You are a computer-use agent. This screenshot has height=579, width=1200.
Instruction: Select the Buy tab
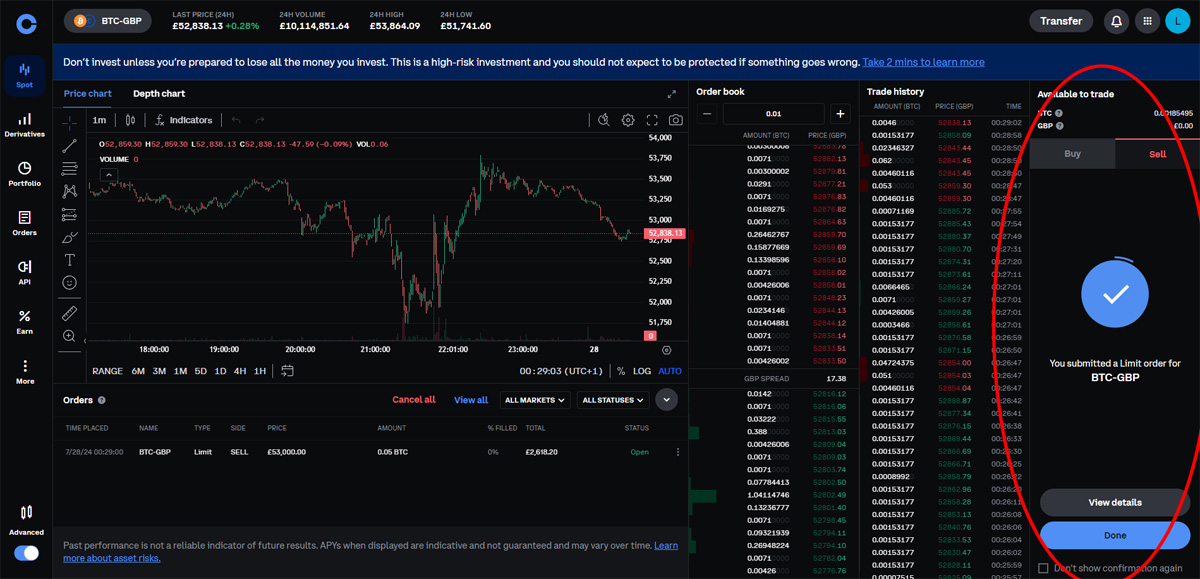[x=1072, y=154]
